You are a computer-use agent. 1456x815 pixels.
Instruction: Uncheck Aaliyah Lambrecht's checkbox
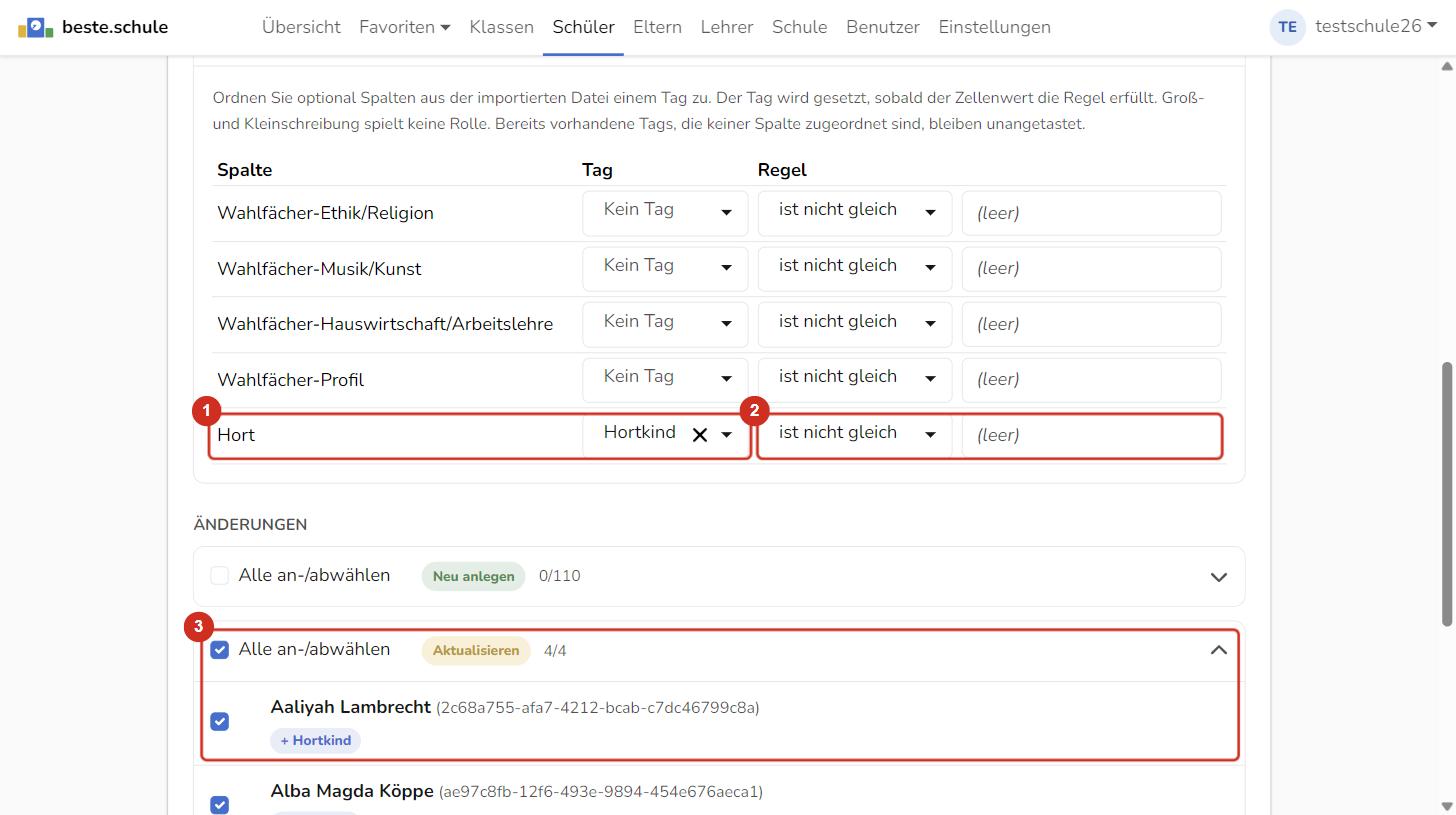220,721
